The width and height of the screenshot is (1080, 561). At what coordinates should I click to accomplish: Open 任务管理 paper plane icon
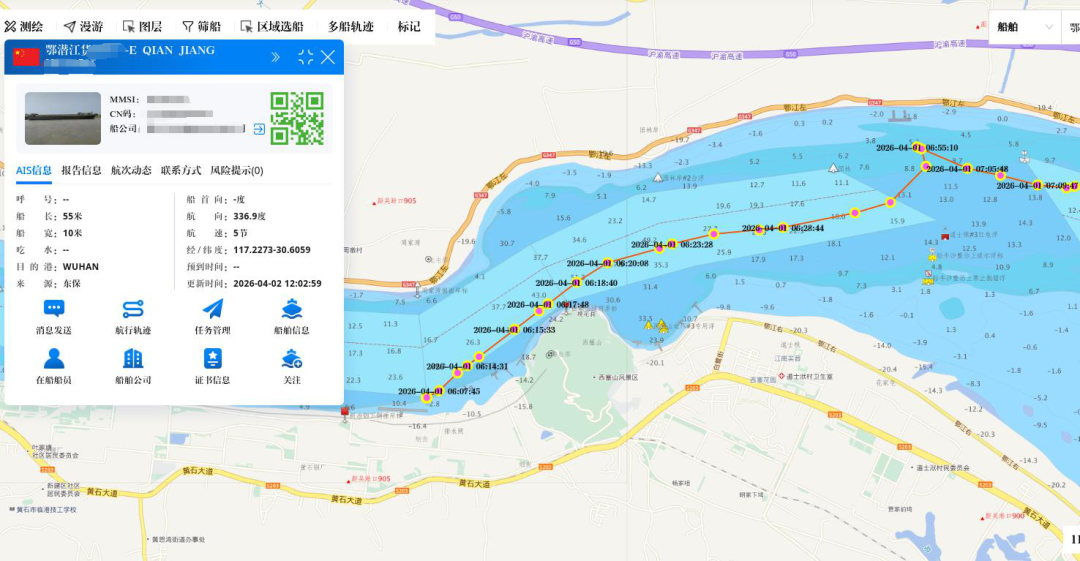[x=212, y=310]
